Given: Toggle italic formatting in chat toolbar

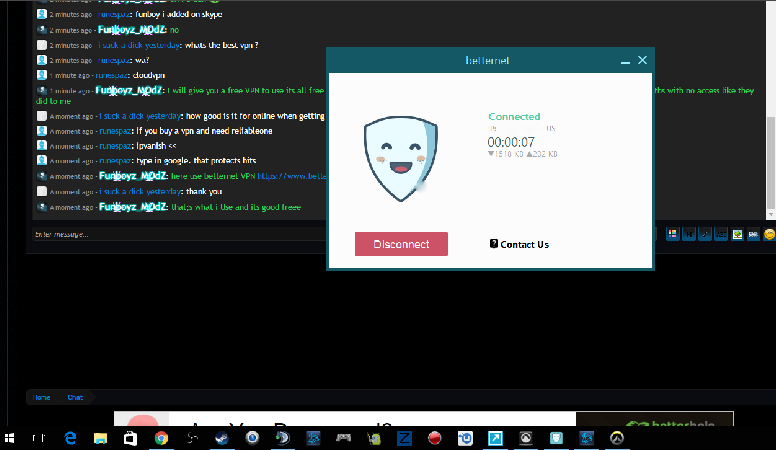Looking at the screenshot, I should (705, 234).
